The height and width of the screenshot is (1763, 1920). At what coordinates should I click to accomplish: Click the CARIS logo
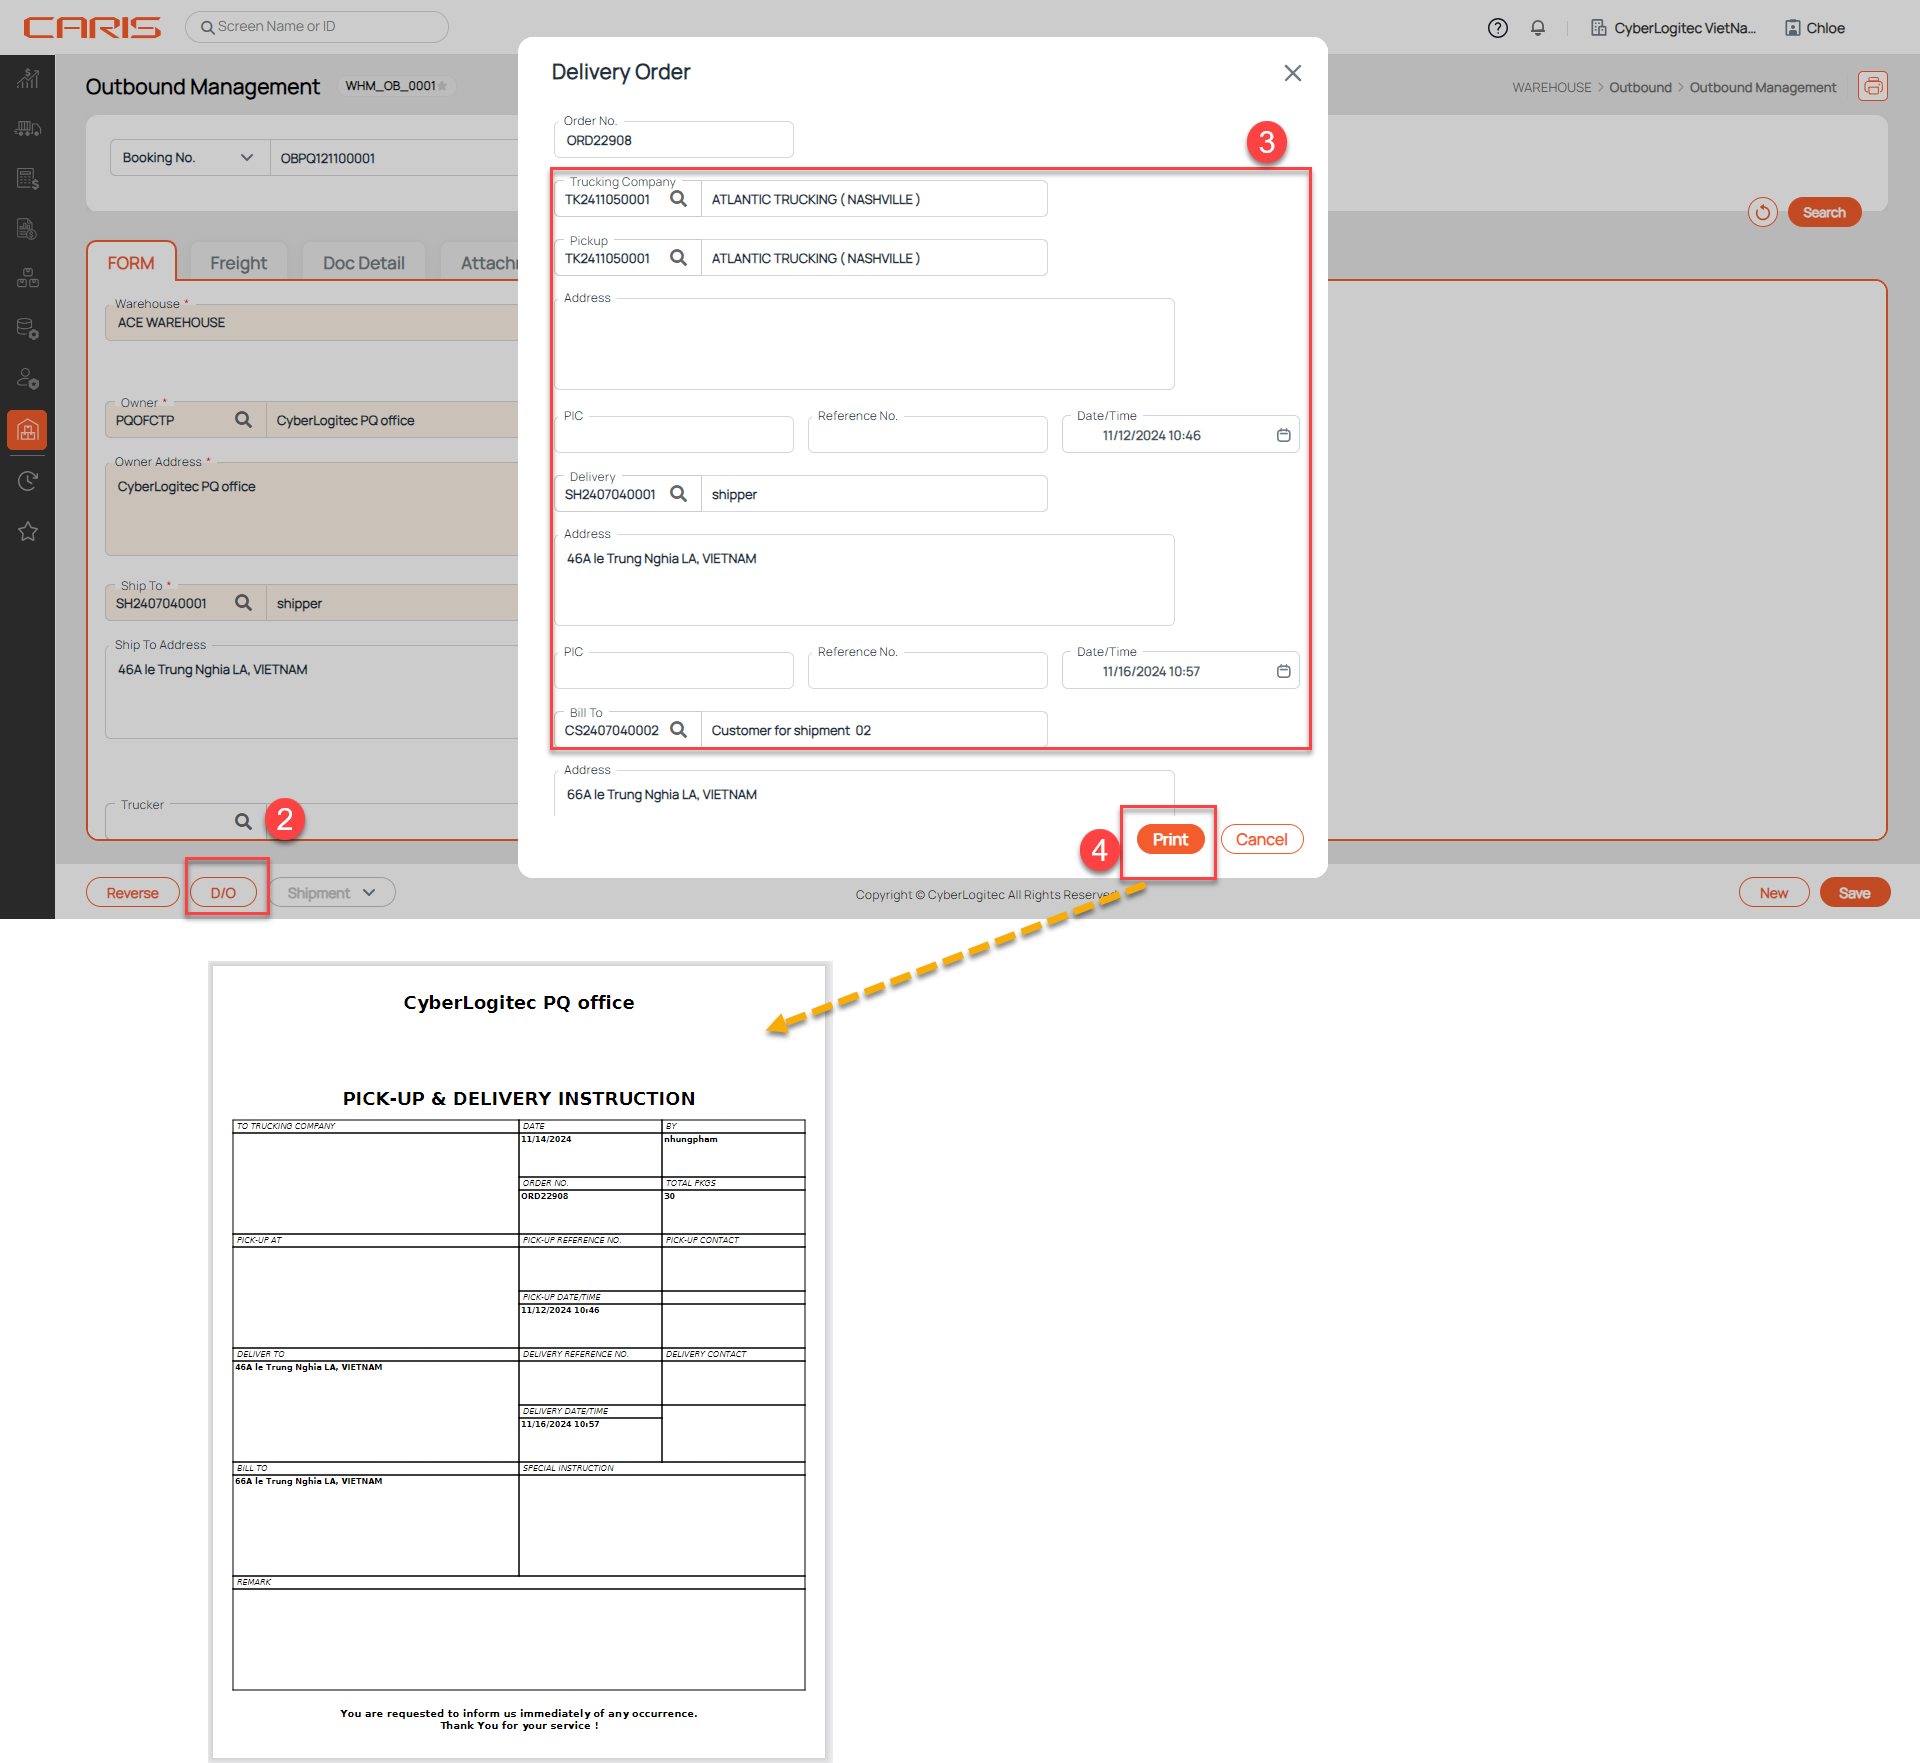pos(92,27)
